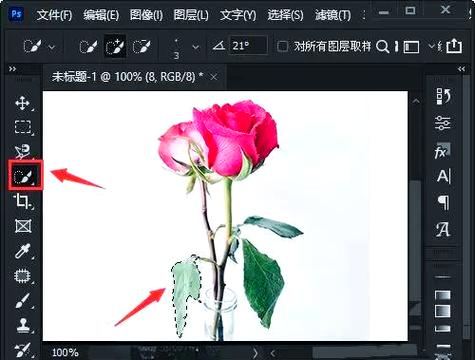Open the workspace switcher dropdown arrow

pos(432,46)
